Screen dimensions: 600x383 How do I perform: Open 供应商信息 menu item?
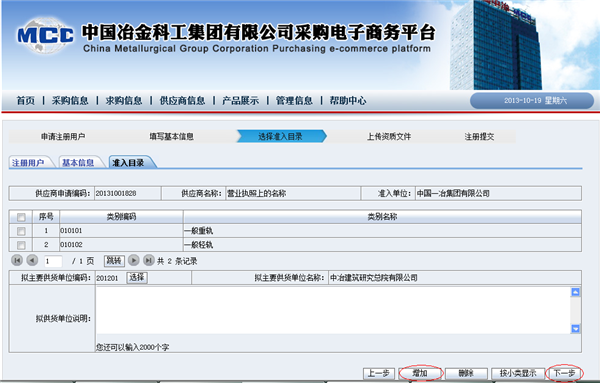coord(182,101)
